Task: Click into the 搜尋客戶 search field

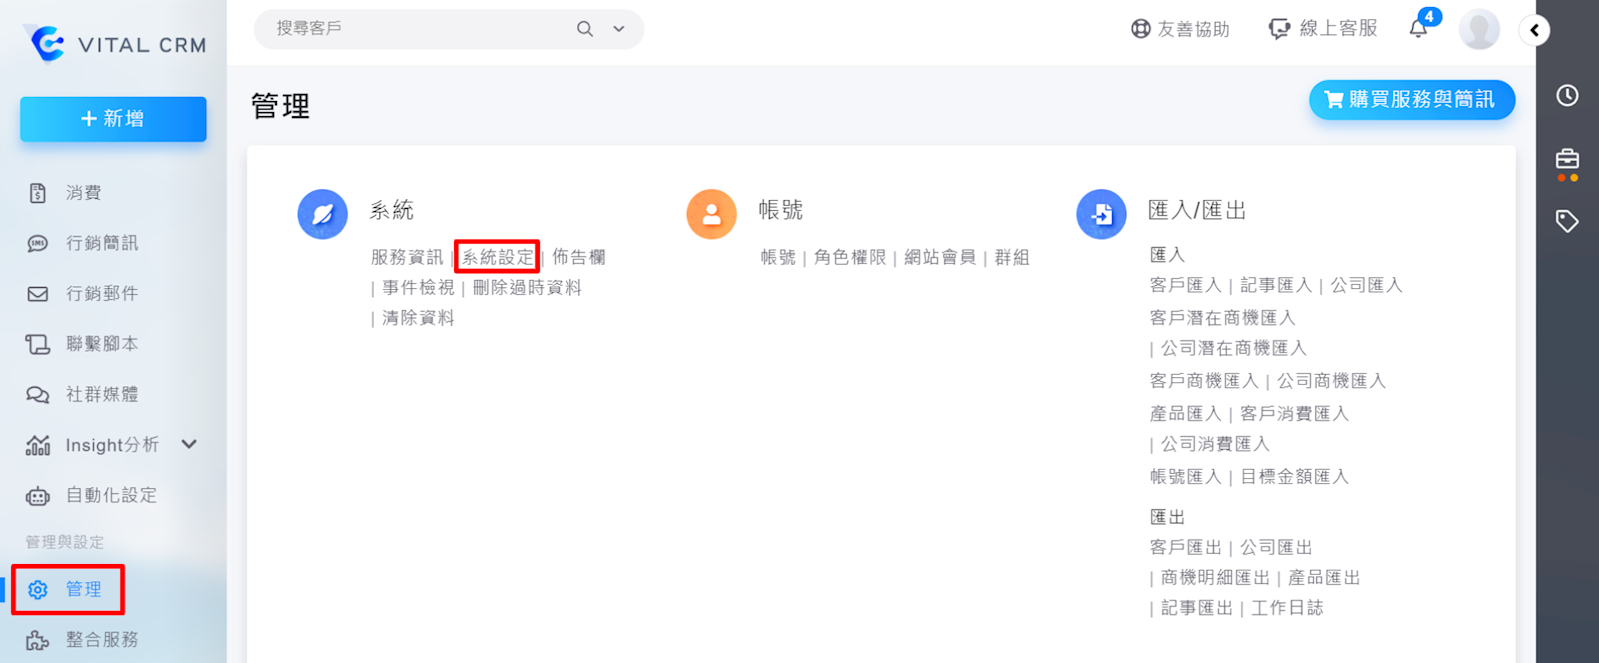Action: 420,29
